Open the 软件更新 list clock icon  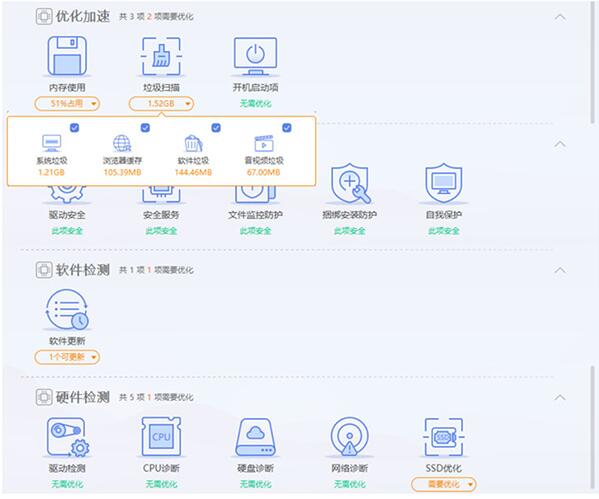coord(67,309)
